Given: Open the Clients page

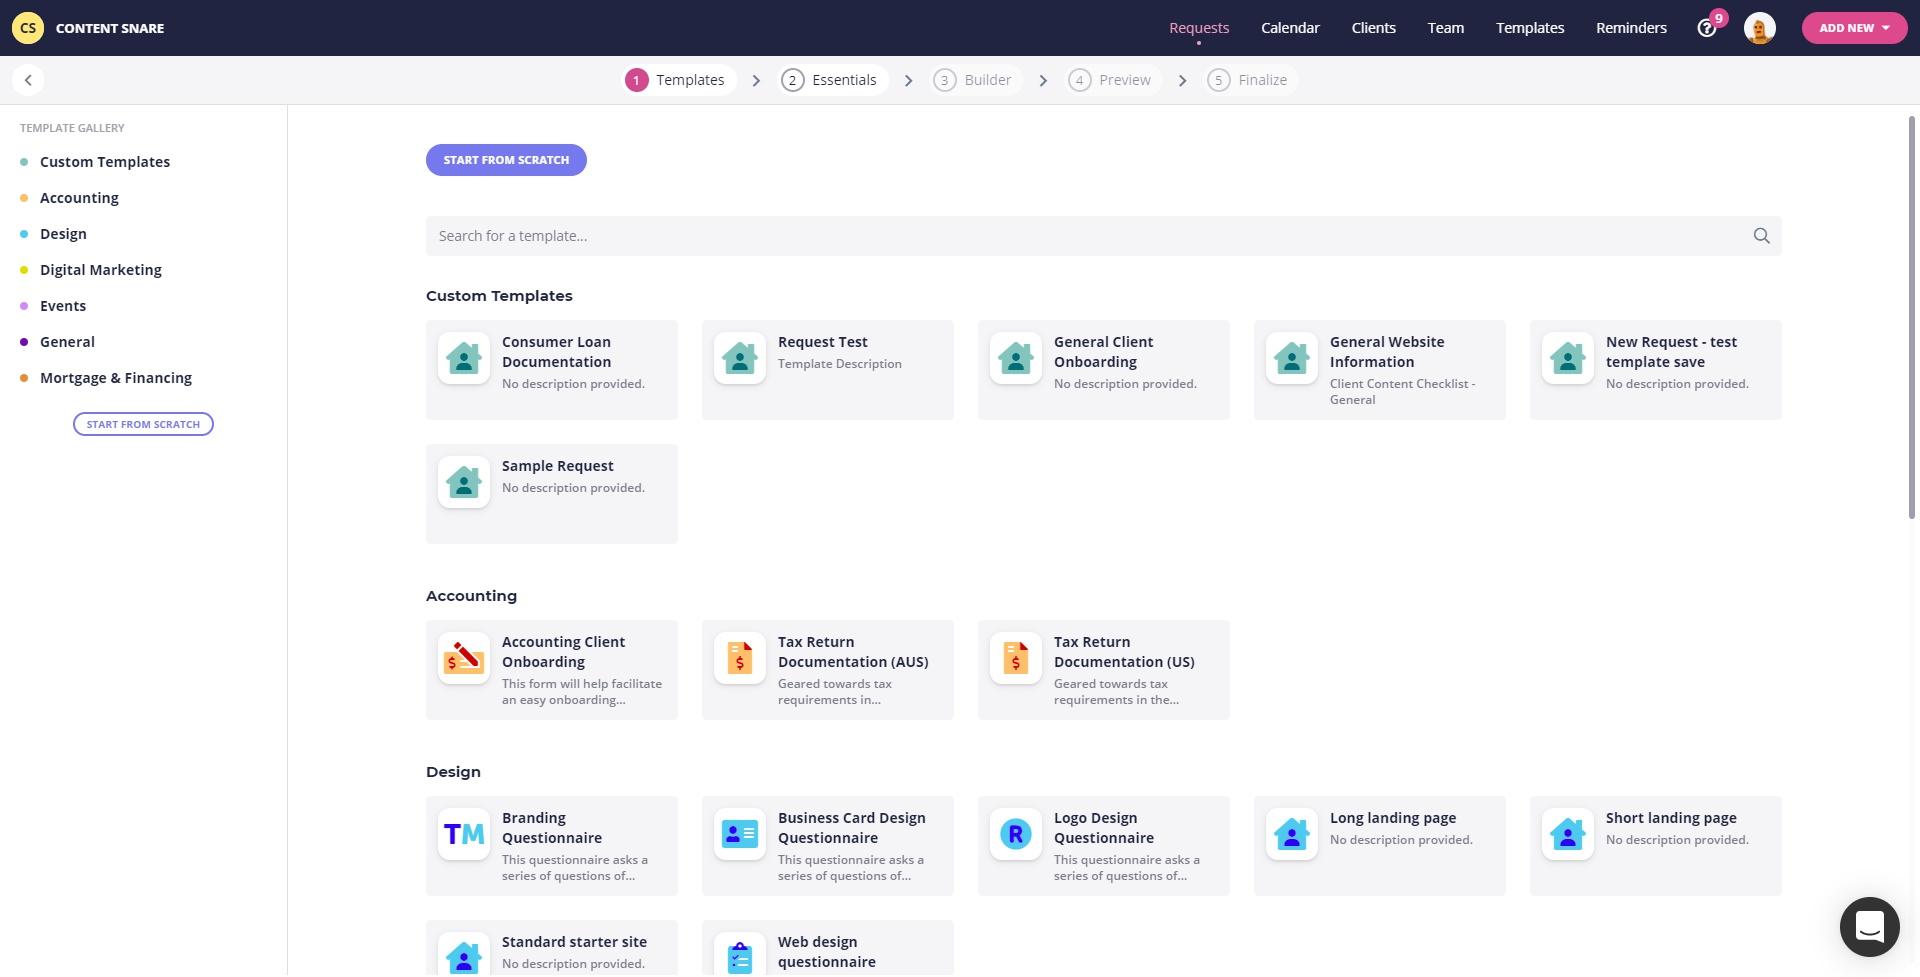Looking at the screenshot, I should pos(1373,28).
